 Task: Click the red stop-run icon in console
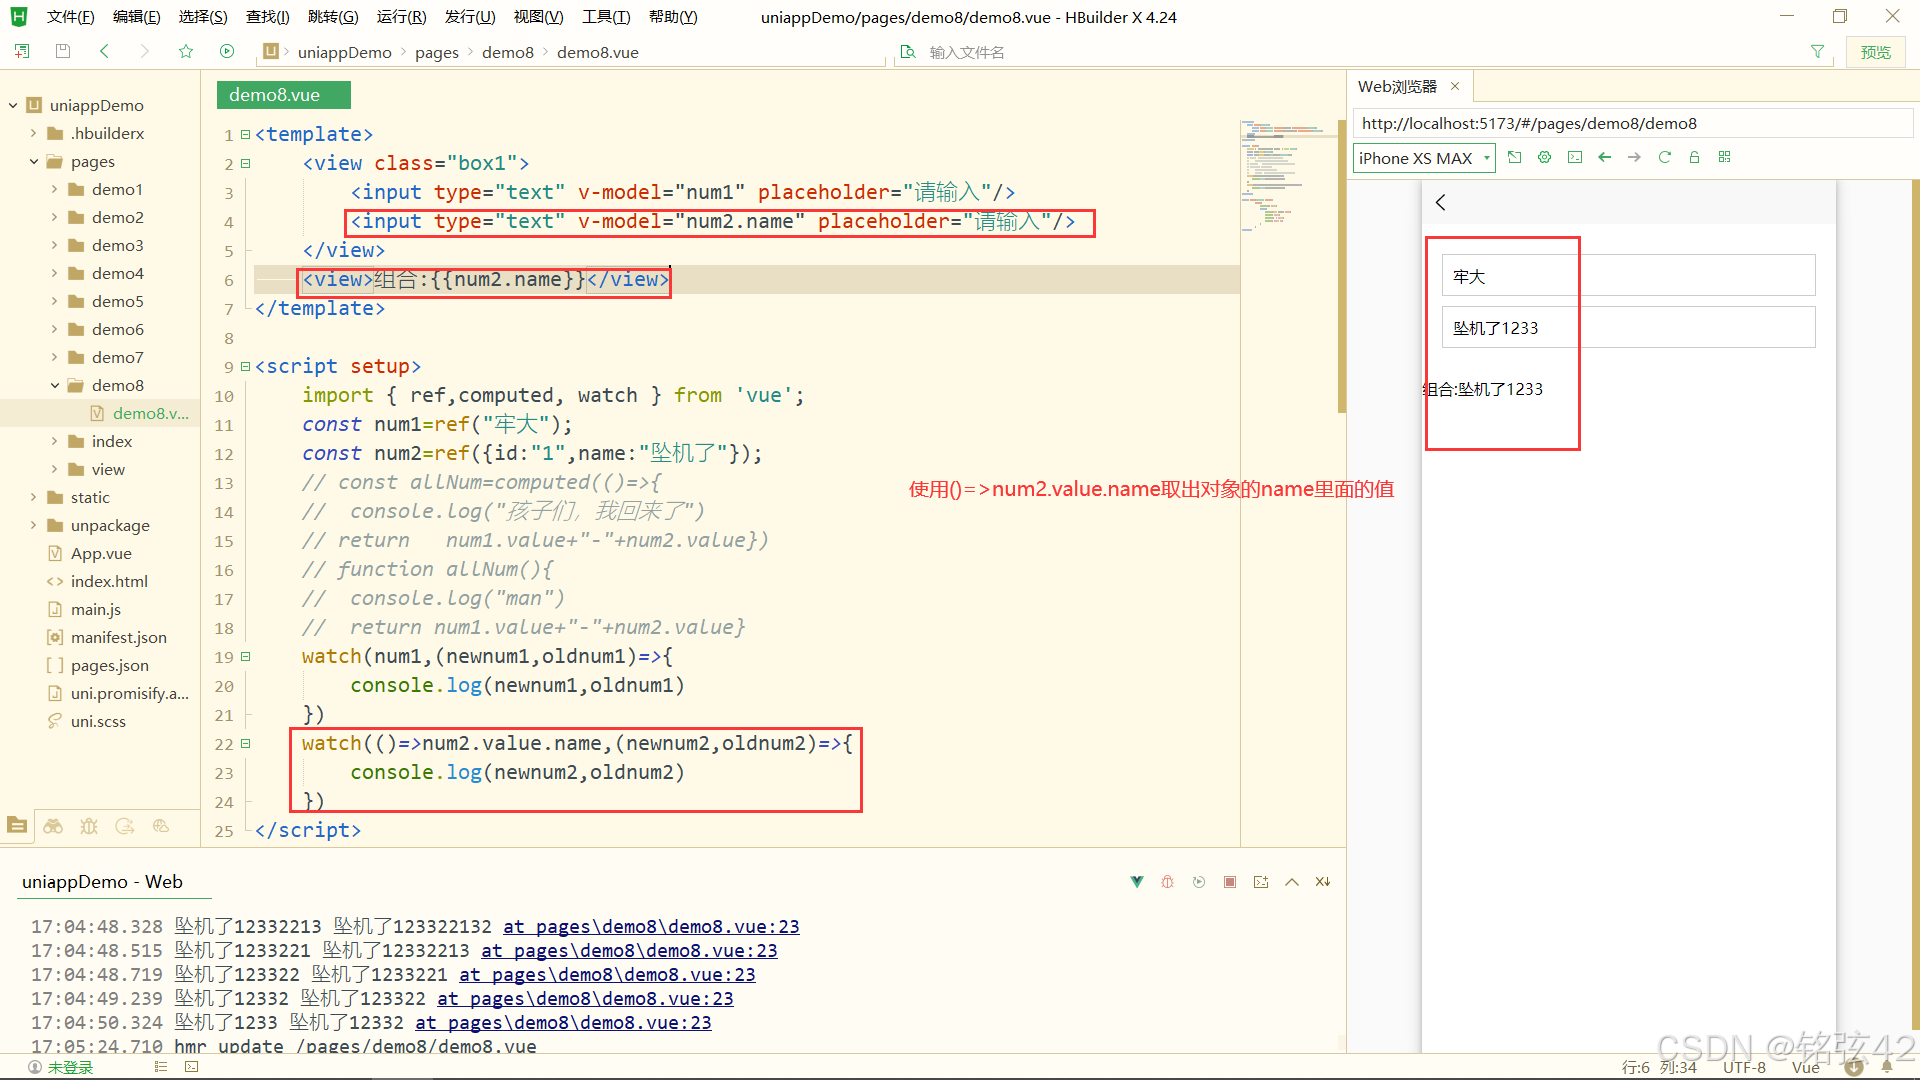[x=1229, y=882]
